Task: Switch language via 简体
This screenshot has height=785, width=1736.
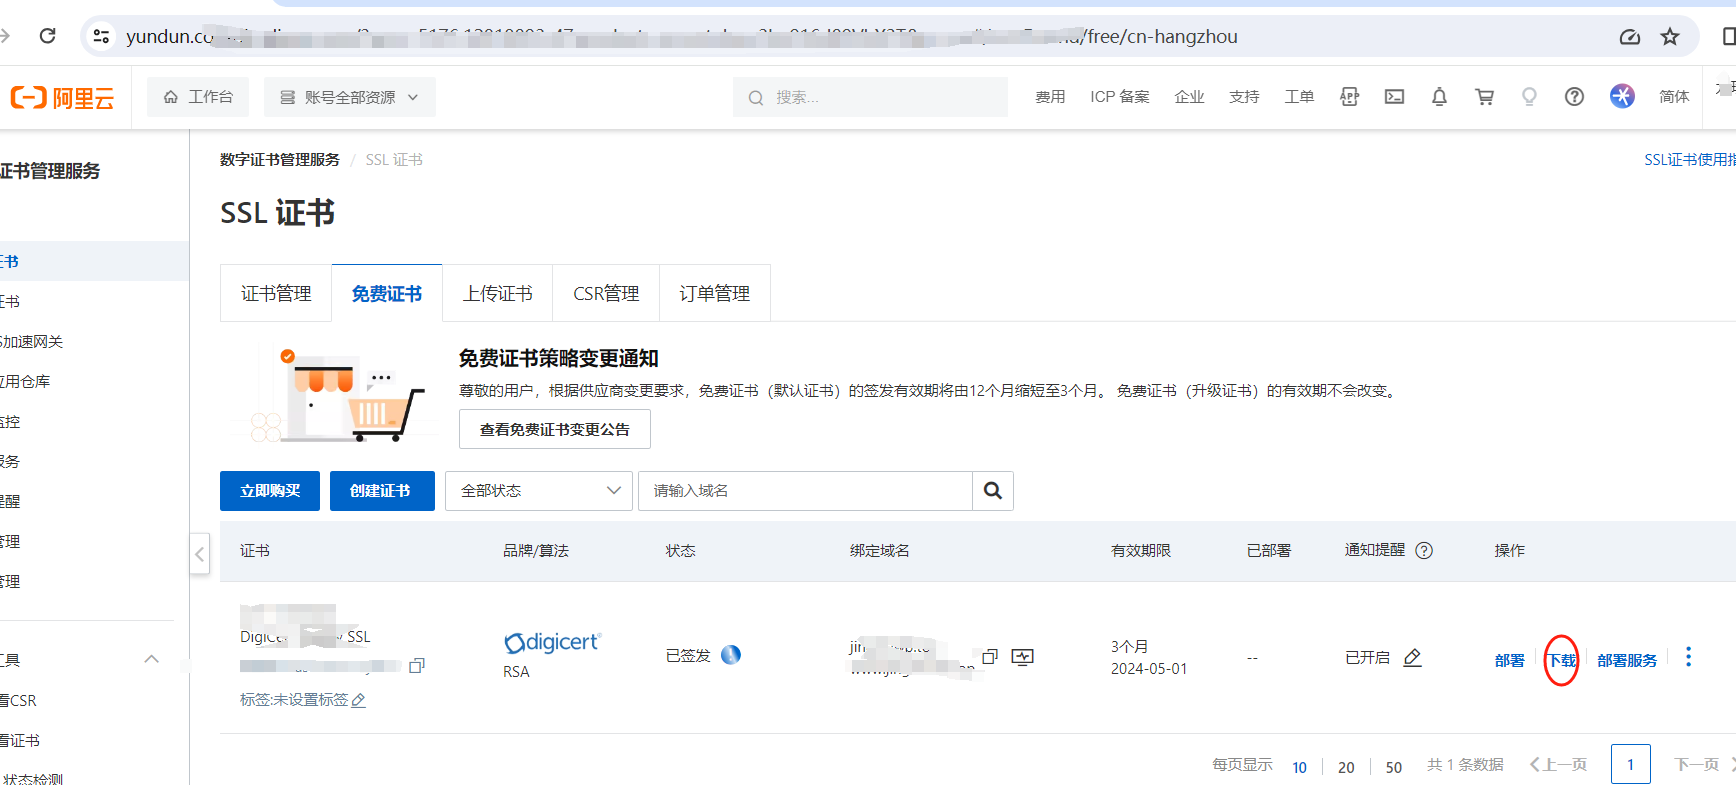Action: point(1674,97)
